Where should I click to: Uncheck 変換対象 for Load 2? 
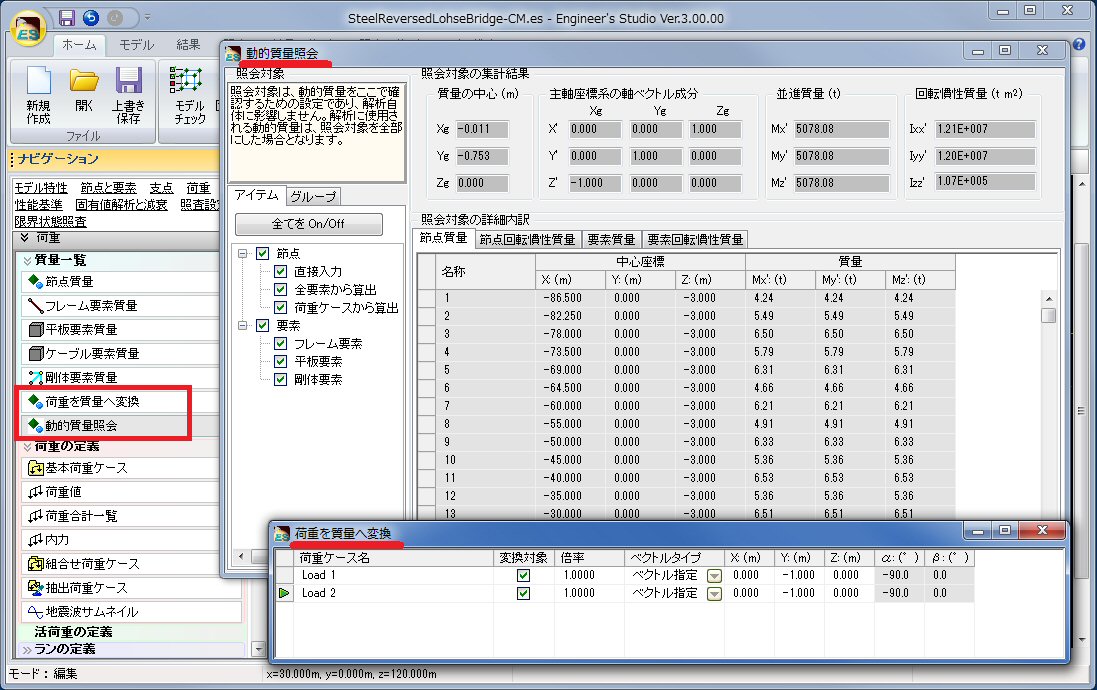coord(523,593)
